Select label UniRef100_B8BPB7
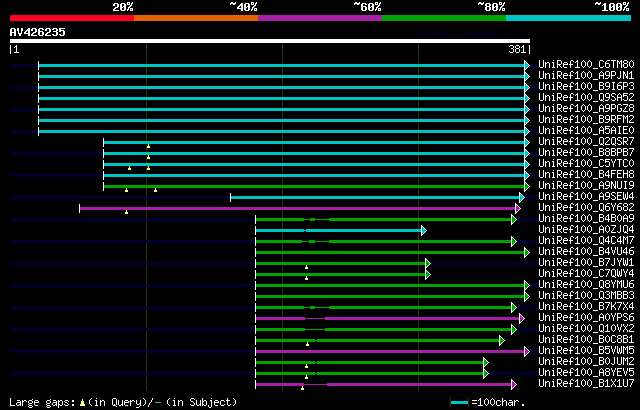The height and width of the screenshot is (410, 640). tap(586, 152)
